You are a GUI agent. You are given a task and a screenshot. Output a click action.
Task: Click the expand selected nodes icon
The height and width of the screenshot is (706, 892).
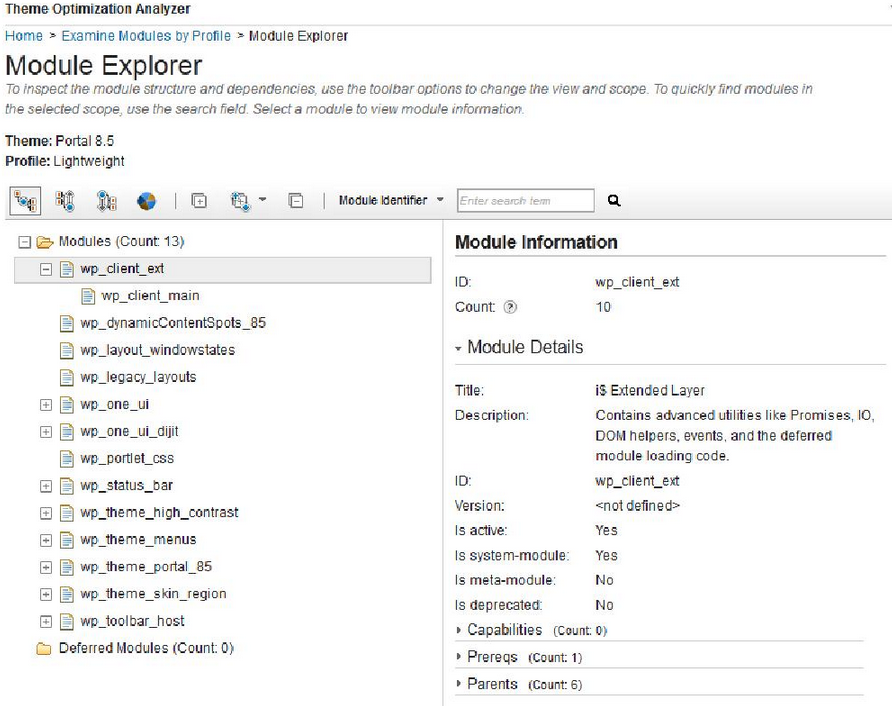(240, 201)
